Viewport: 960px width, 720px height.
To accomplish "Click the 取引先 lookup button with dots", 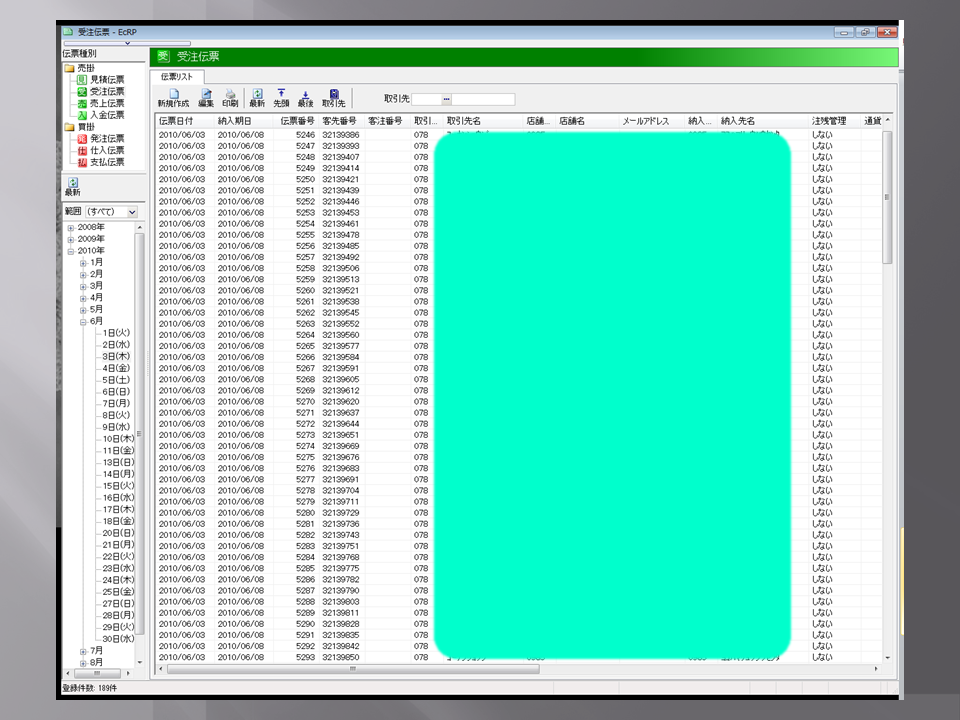I will click(x=446, y=99).
